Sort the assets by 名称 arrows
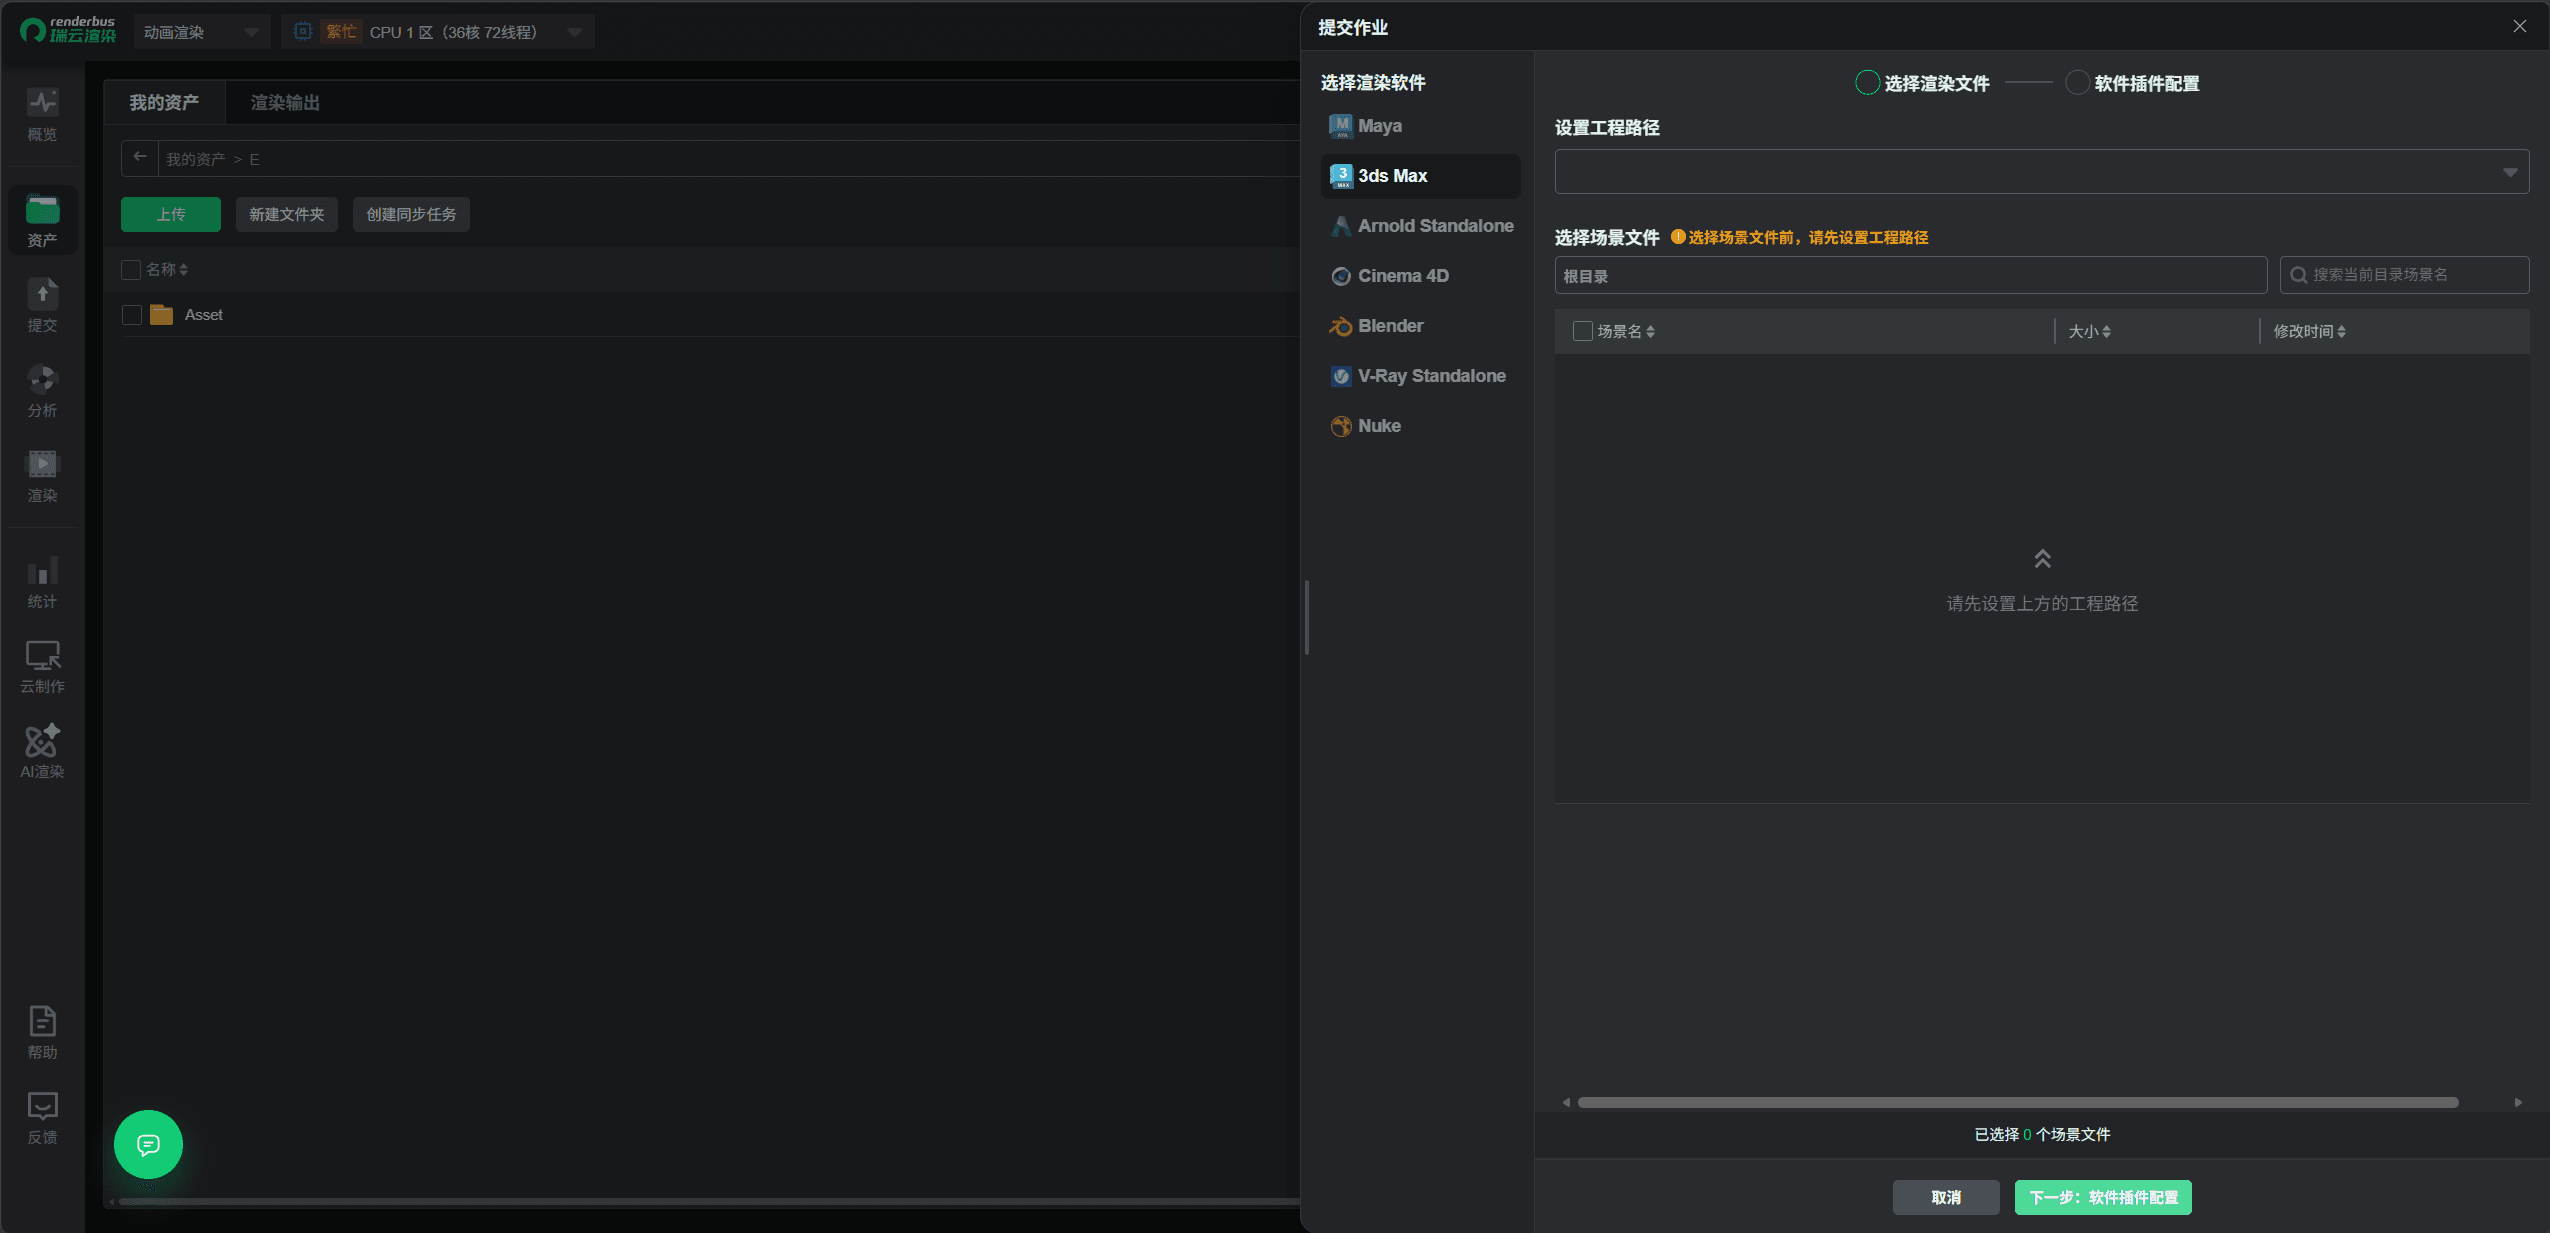This screenshot has height=1233, width=2550. 184,270
